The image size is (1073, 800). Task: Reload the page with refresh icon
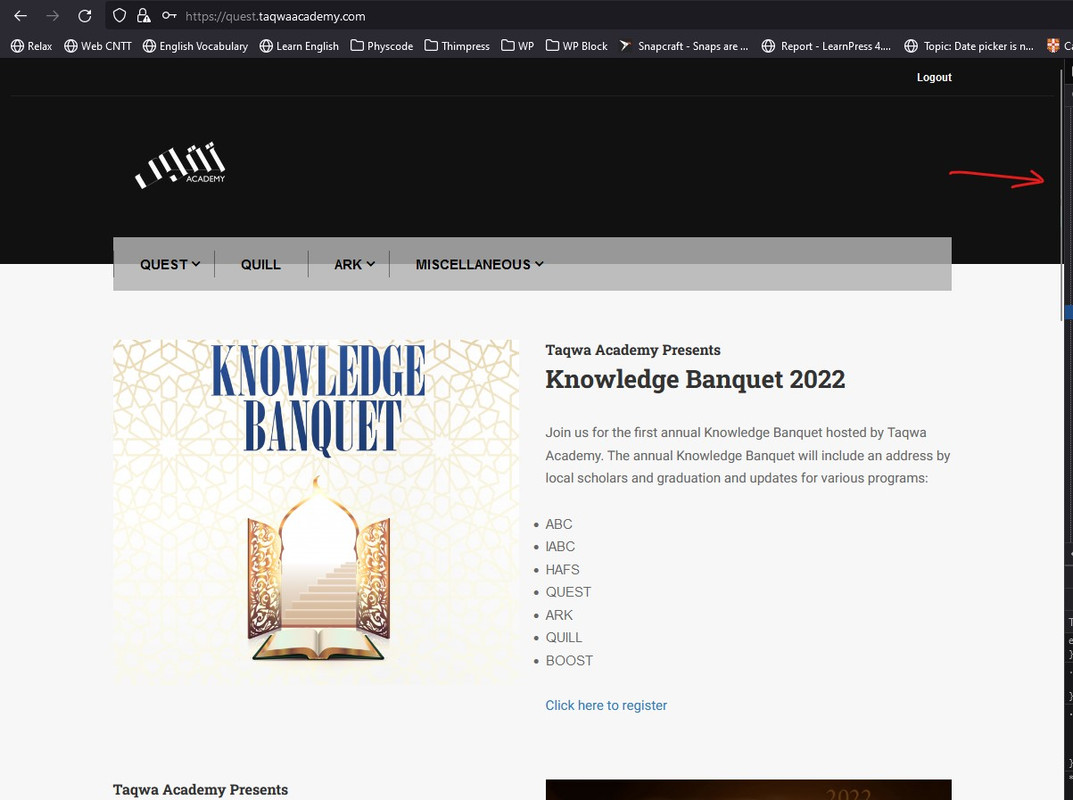point(85,16)
